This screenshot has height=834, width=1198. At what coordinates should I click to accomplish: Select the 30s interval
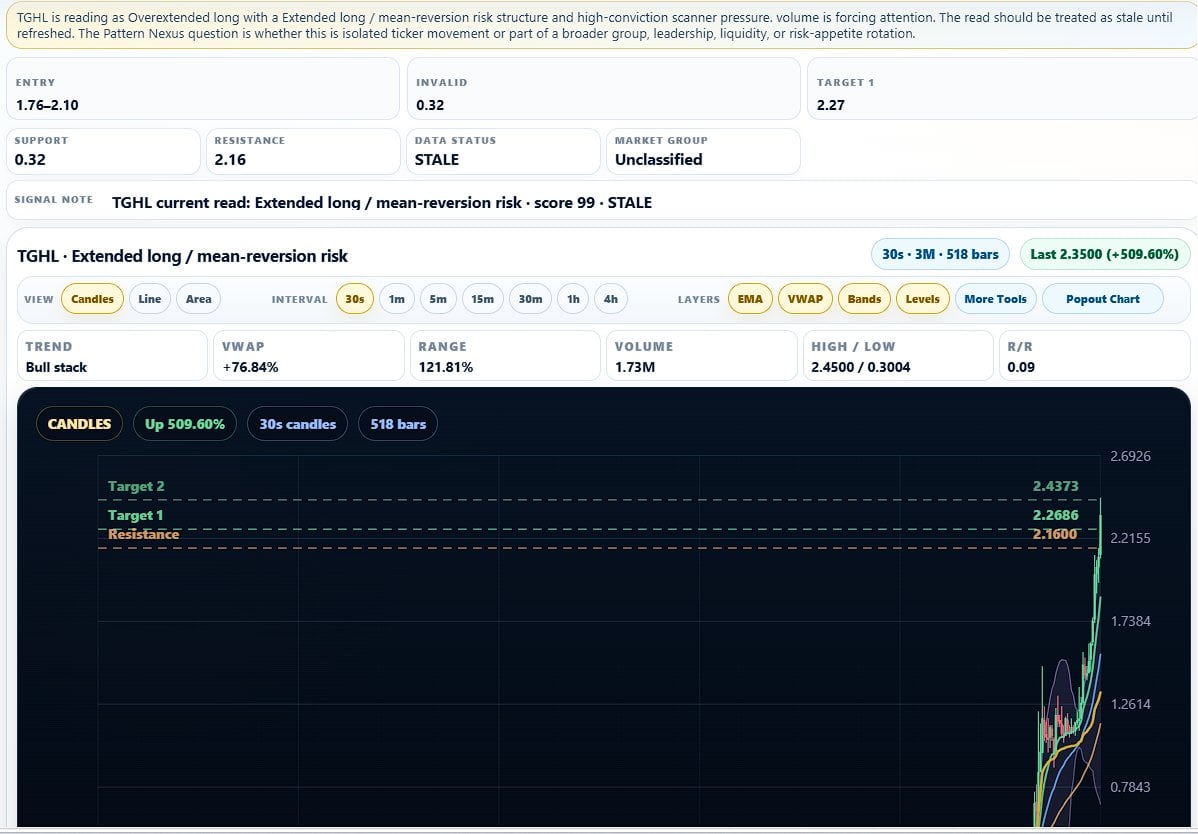pos(355,299)
